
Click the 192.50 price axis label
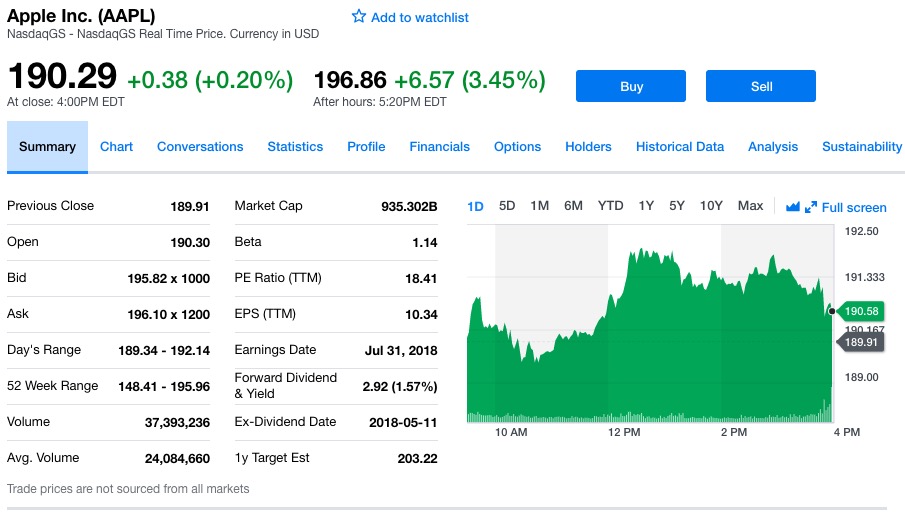pyautogui.click(x=861, y=231)
